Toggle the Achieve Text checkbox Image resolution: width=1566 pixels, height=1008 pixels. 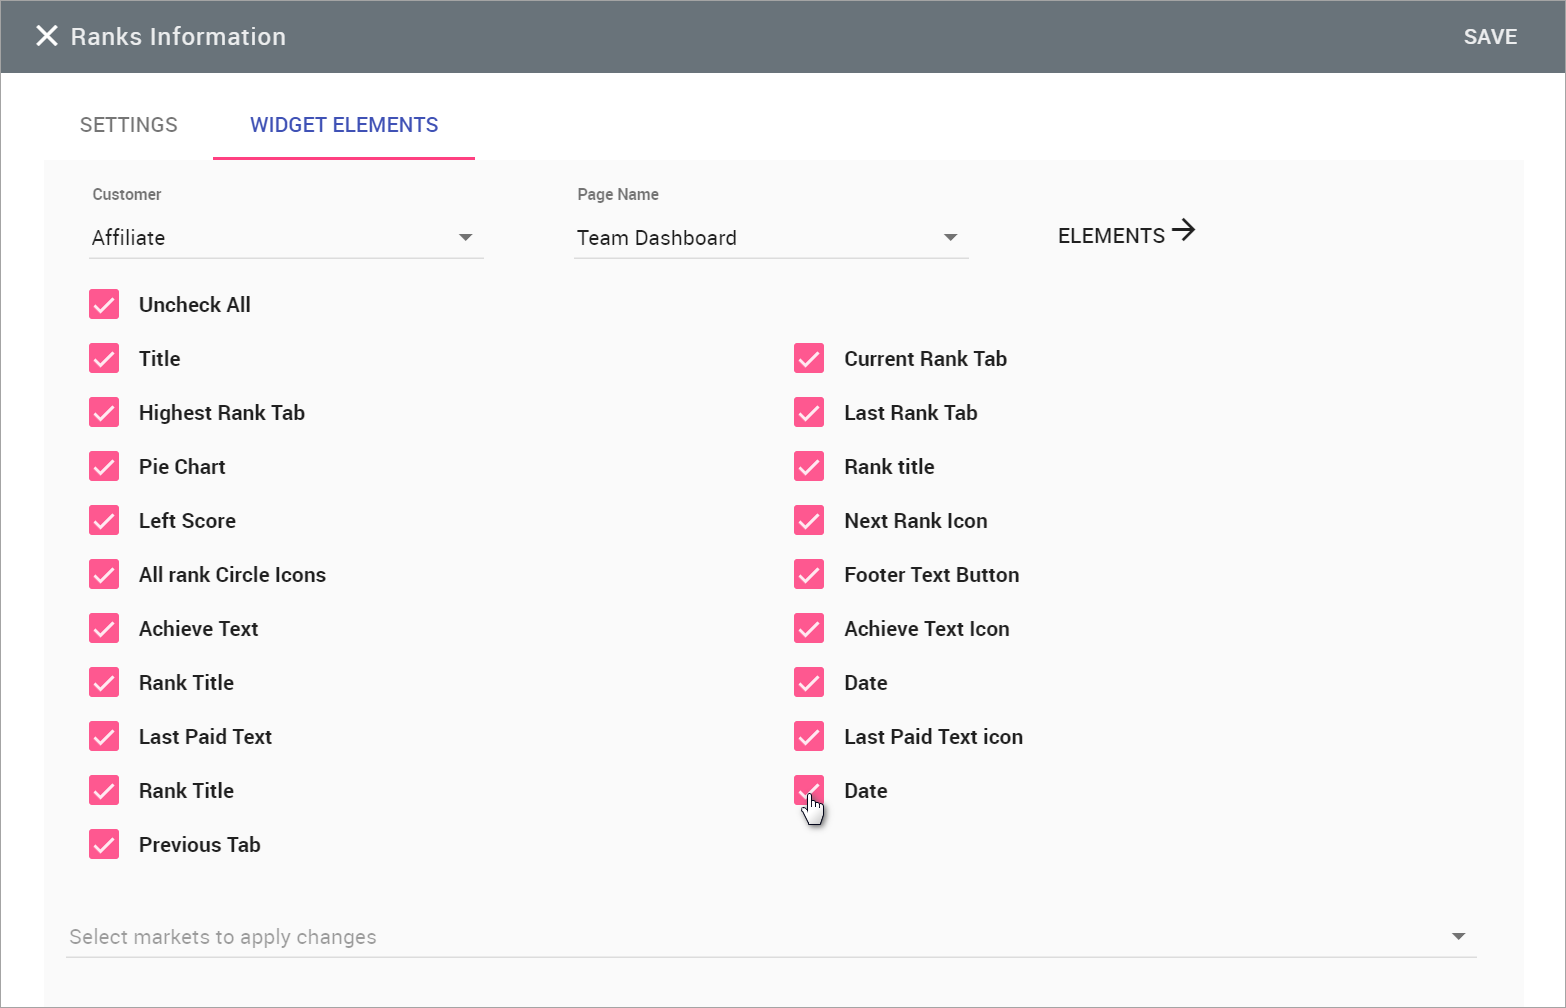click(104, 629)
